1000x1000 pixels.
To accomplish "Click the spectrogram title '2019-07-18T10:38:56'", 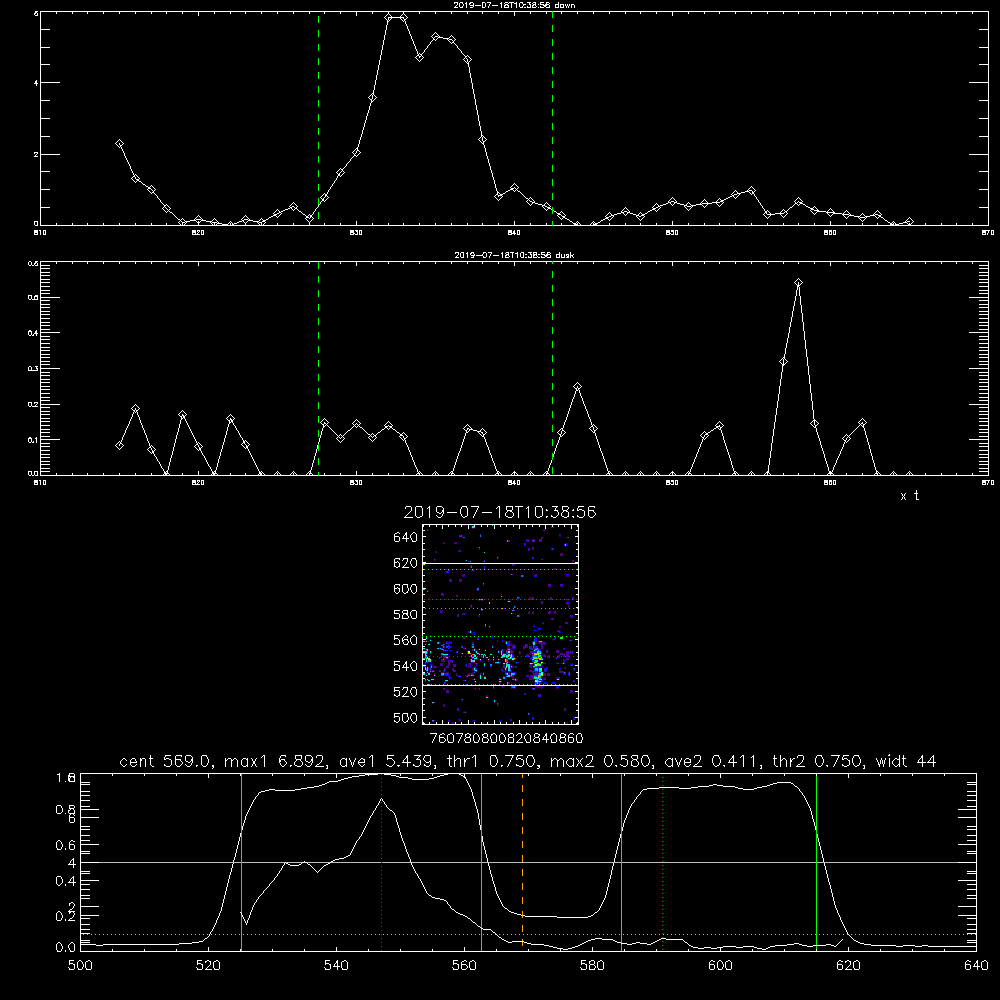I will [x=500, y=513].
